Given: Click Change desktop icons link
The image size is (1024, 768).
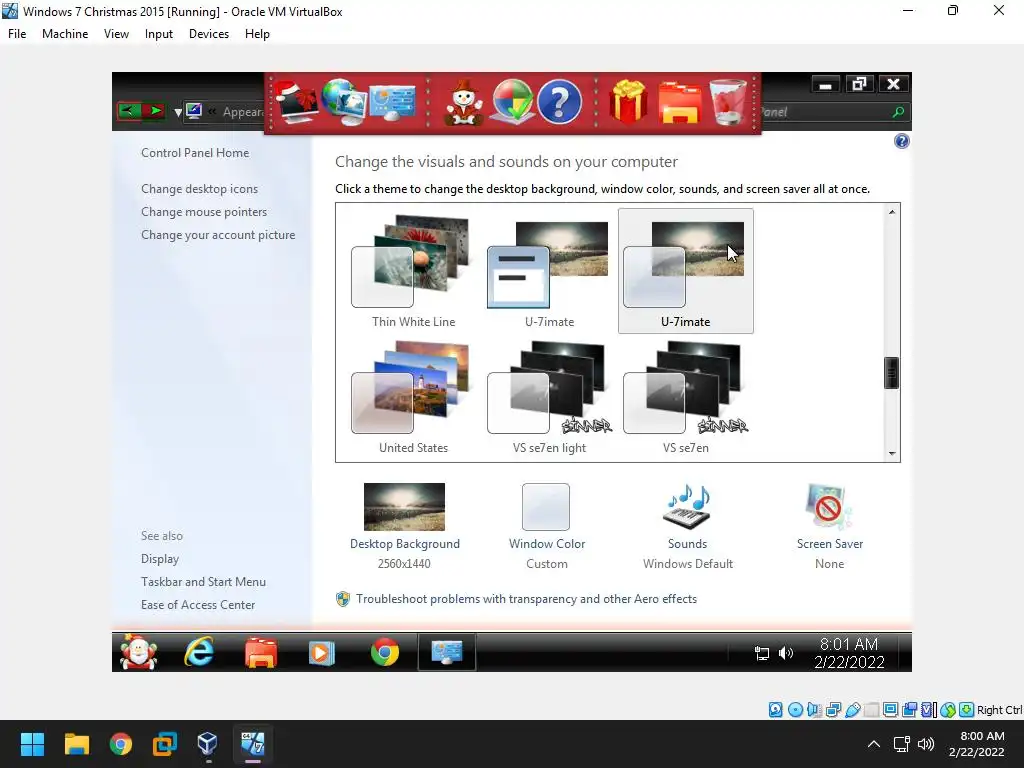Looking at the screenshot, I should tap(199, 189).
